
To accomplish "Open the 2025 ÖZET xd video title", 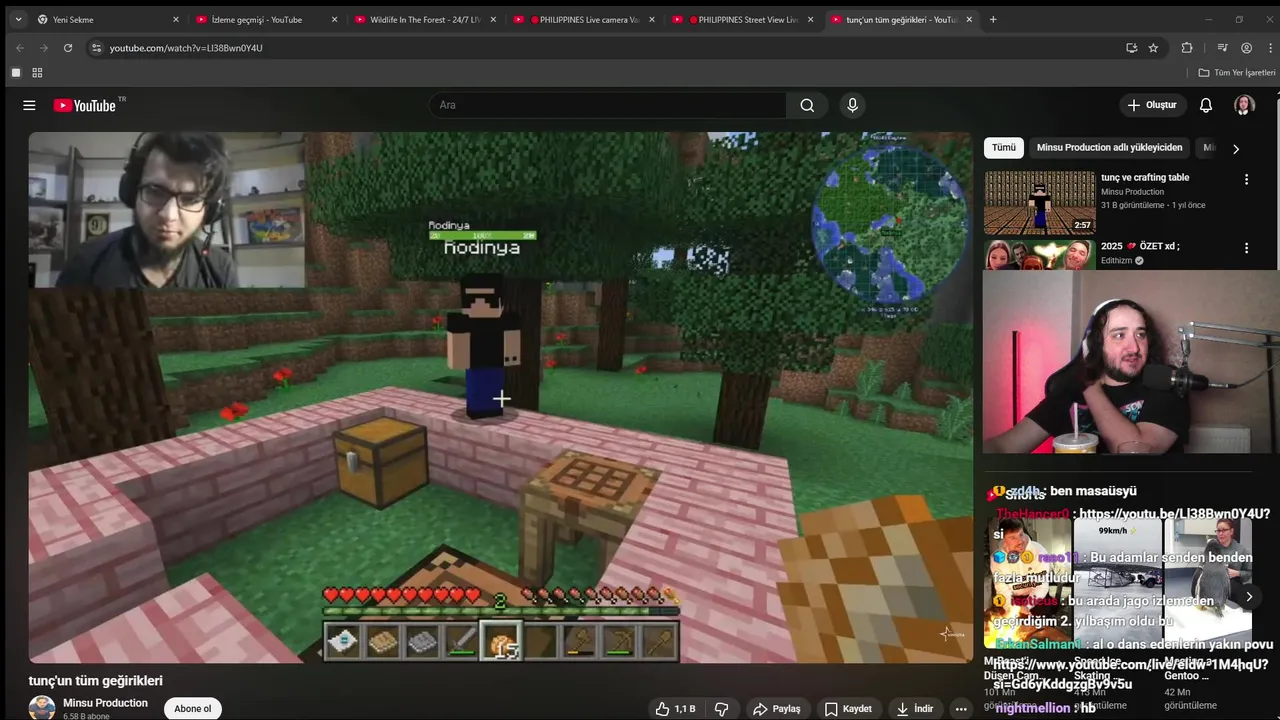I will coord(1140,246).
